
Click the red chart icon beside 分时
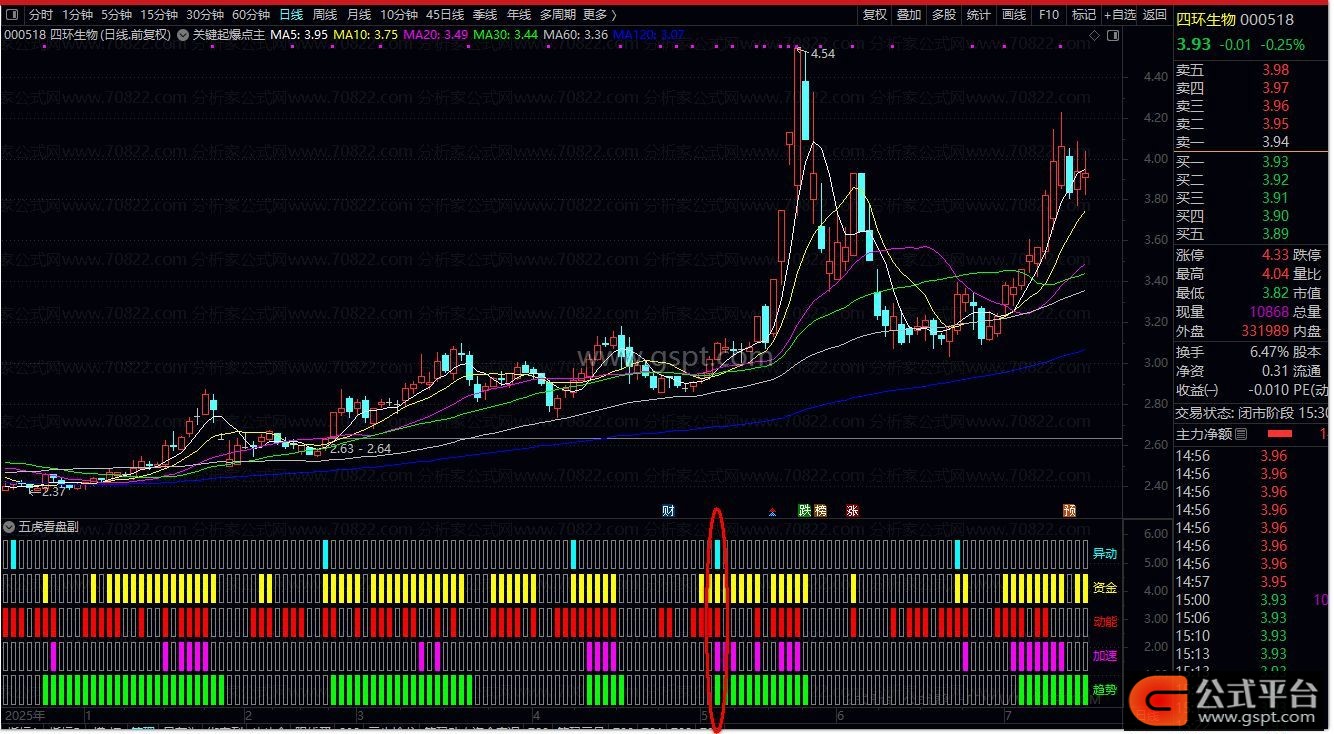pyautogui.click(x=14, y=15)
